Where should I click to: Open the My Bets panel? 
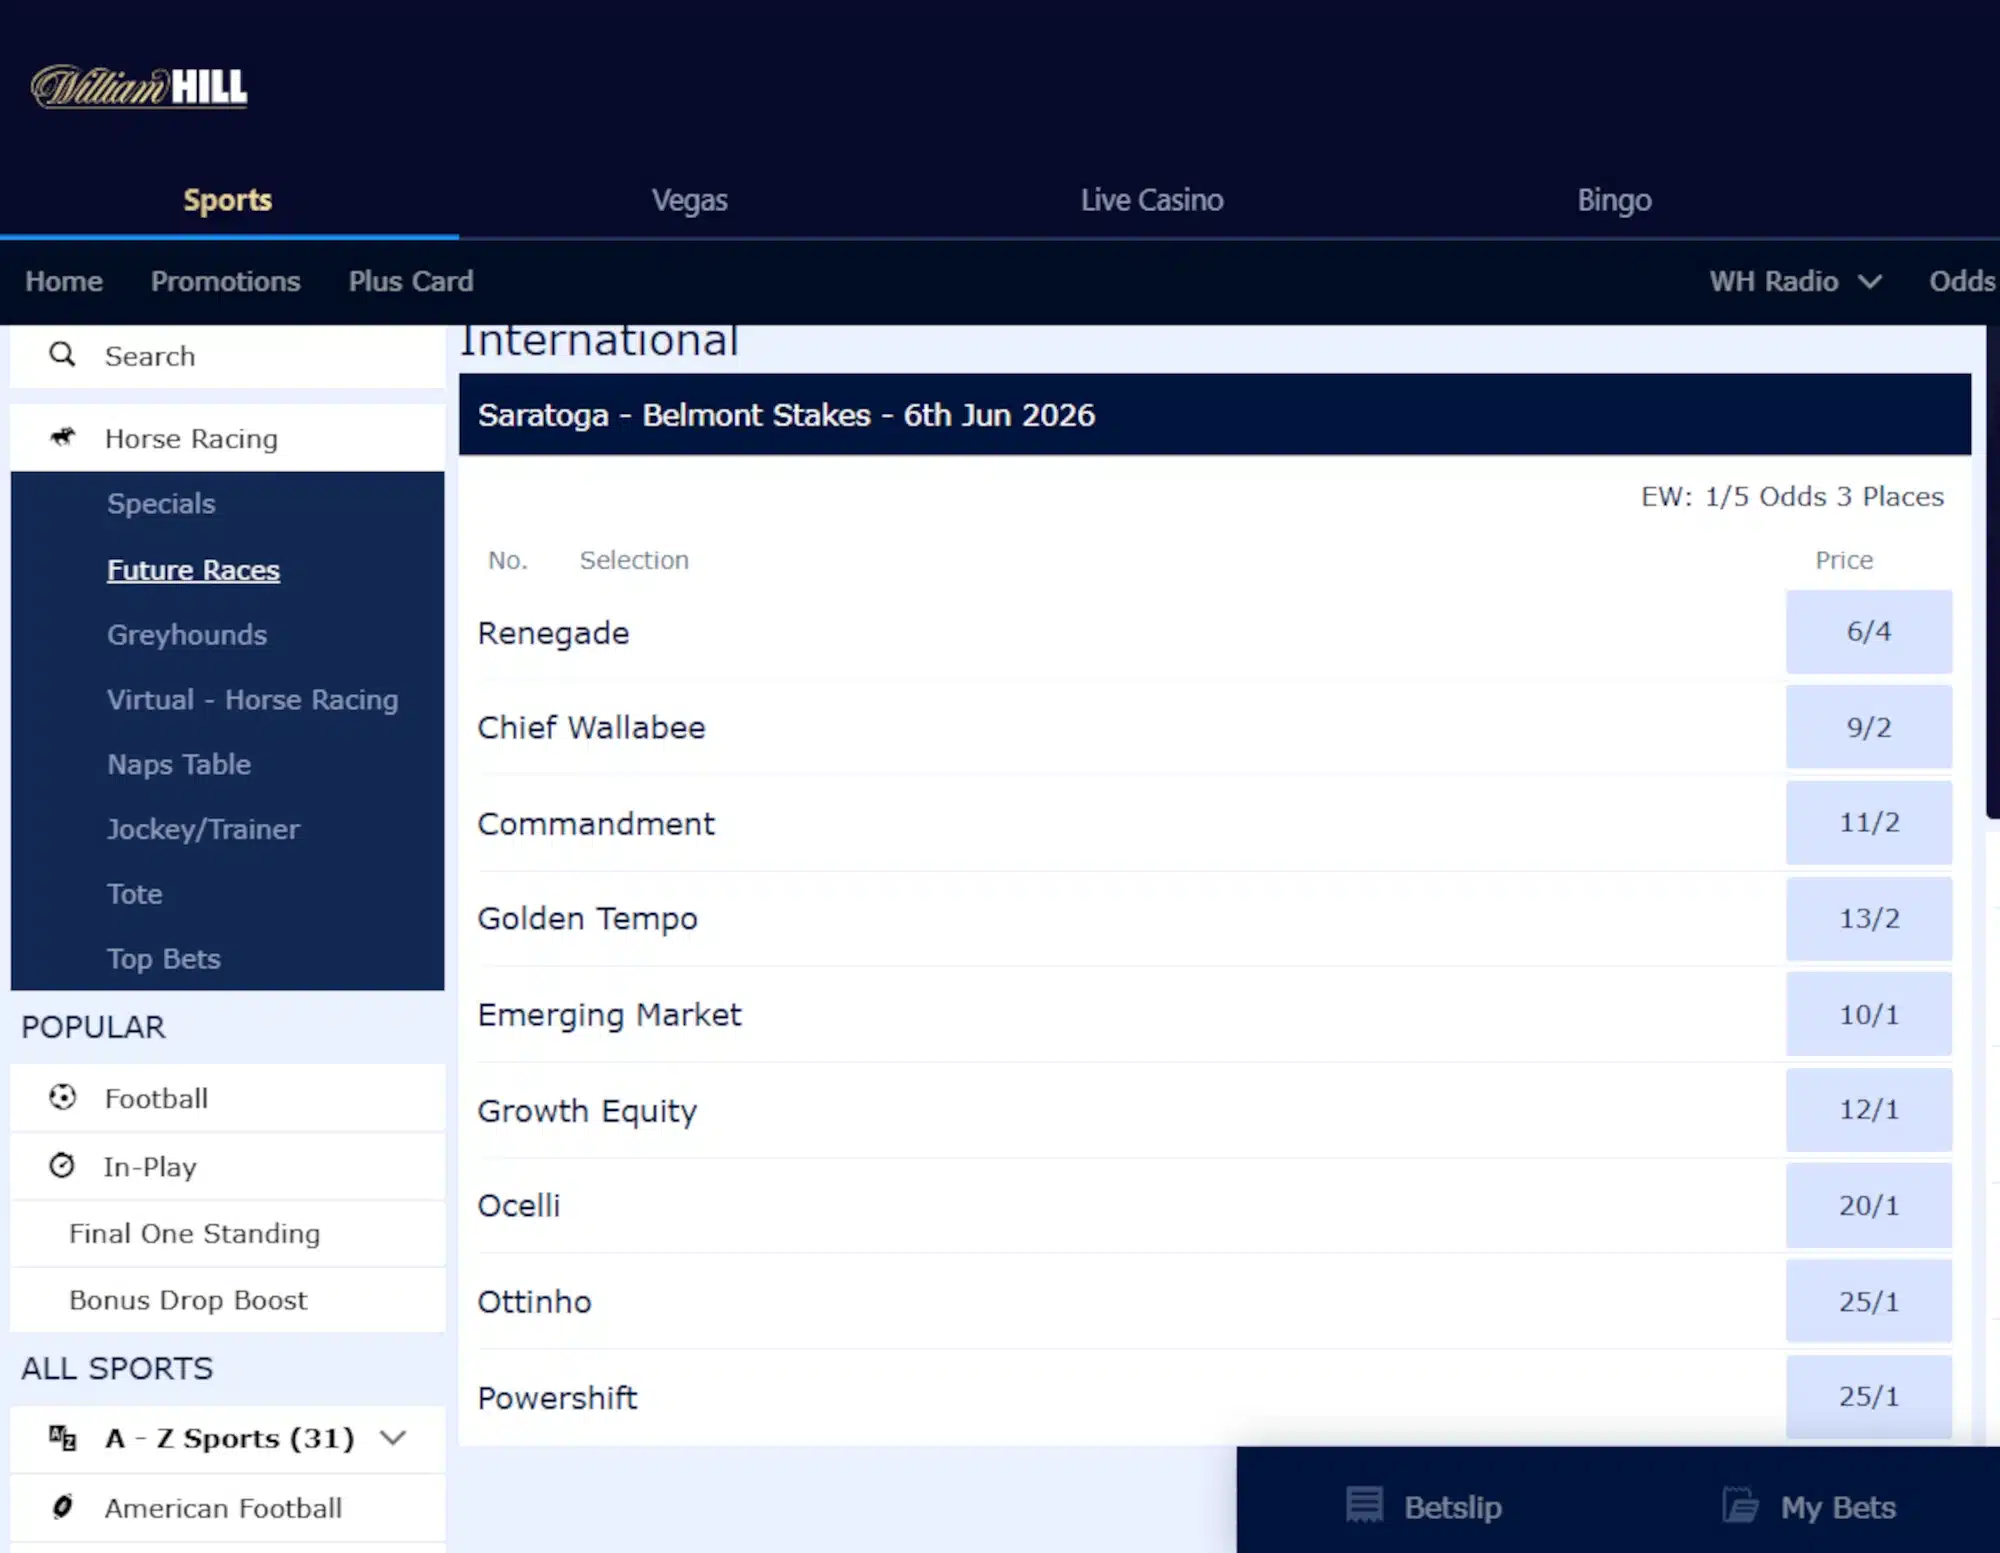[x=1808, y=1506]
